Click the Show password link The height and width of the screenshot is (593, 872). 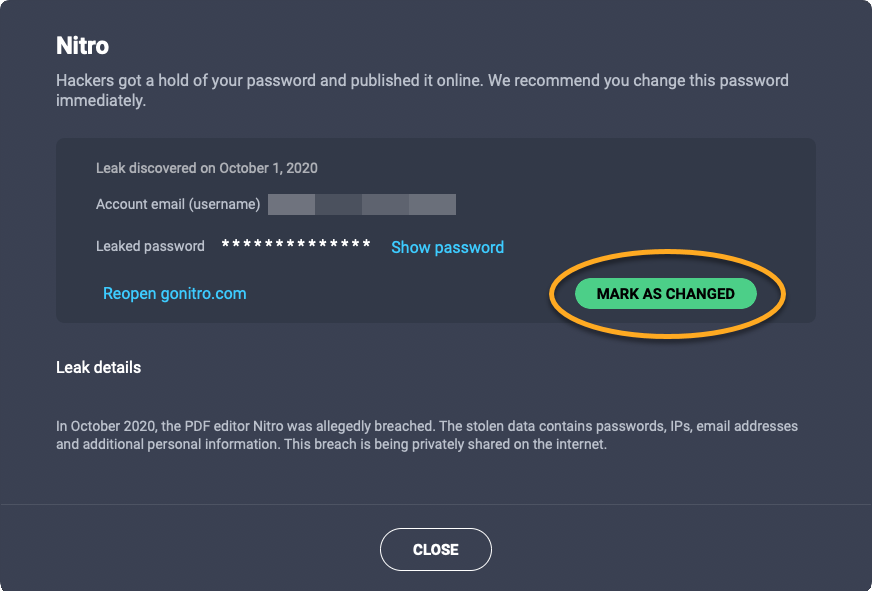pos(447,247)
